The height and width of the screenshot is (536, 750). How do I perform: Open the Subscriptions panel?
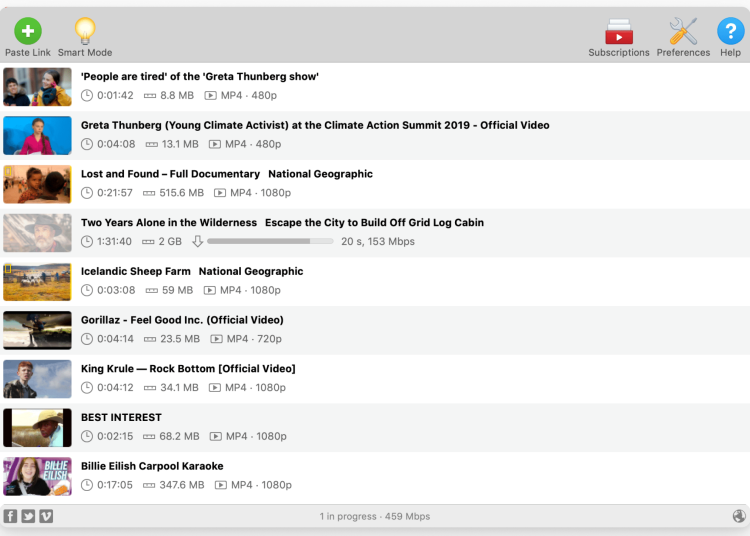coord(618,31)
